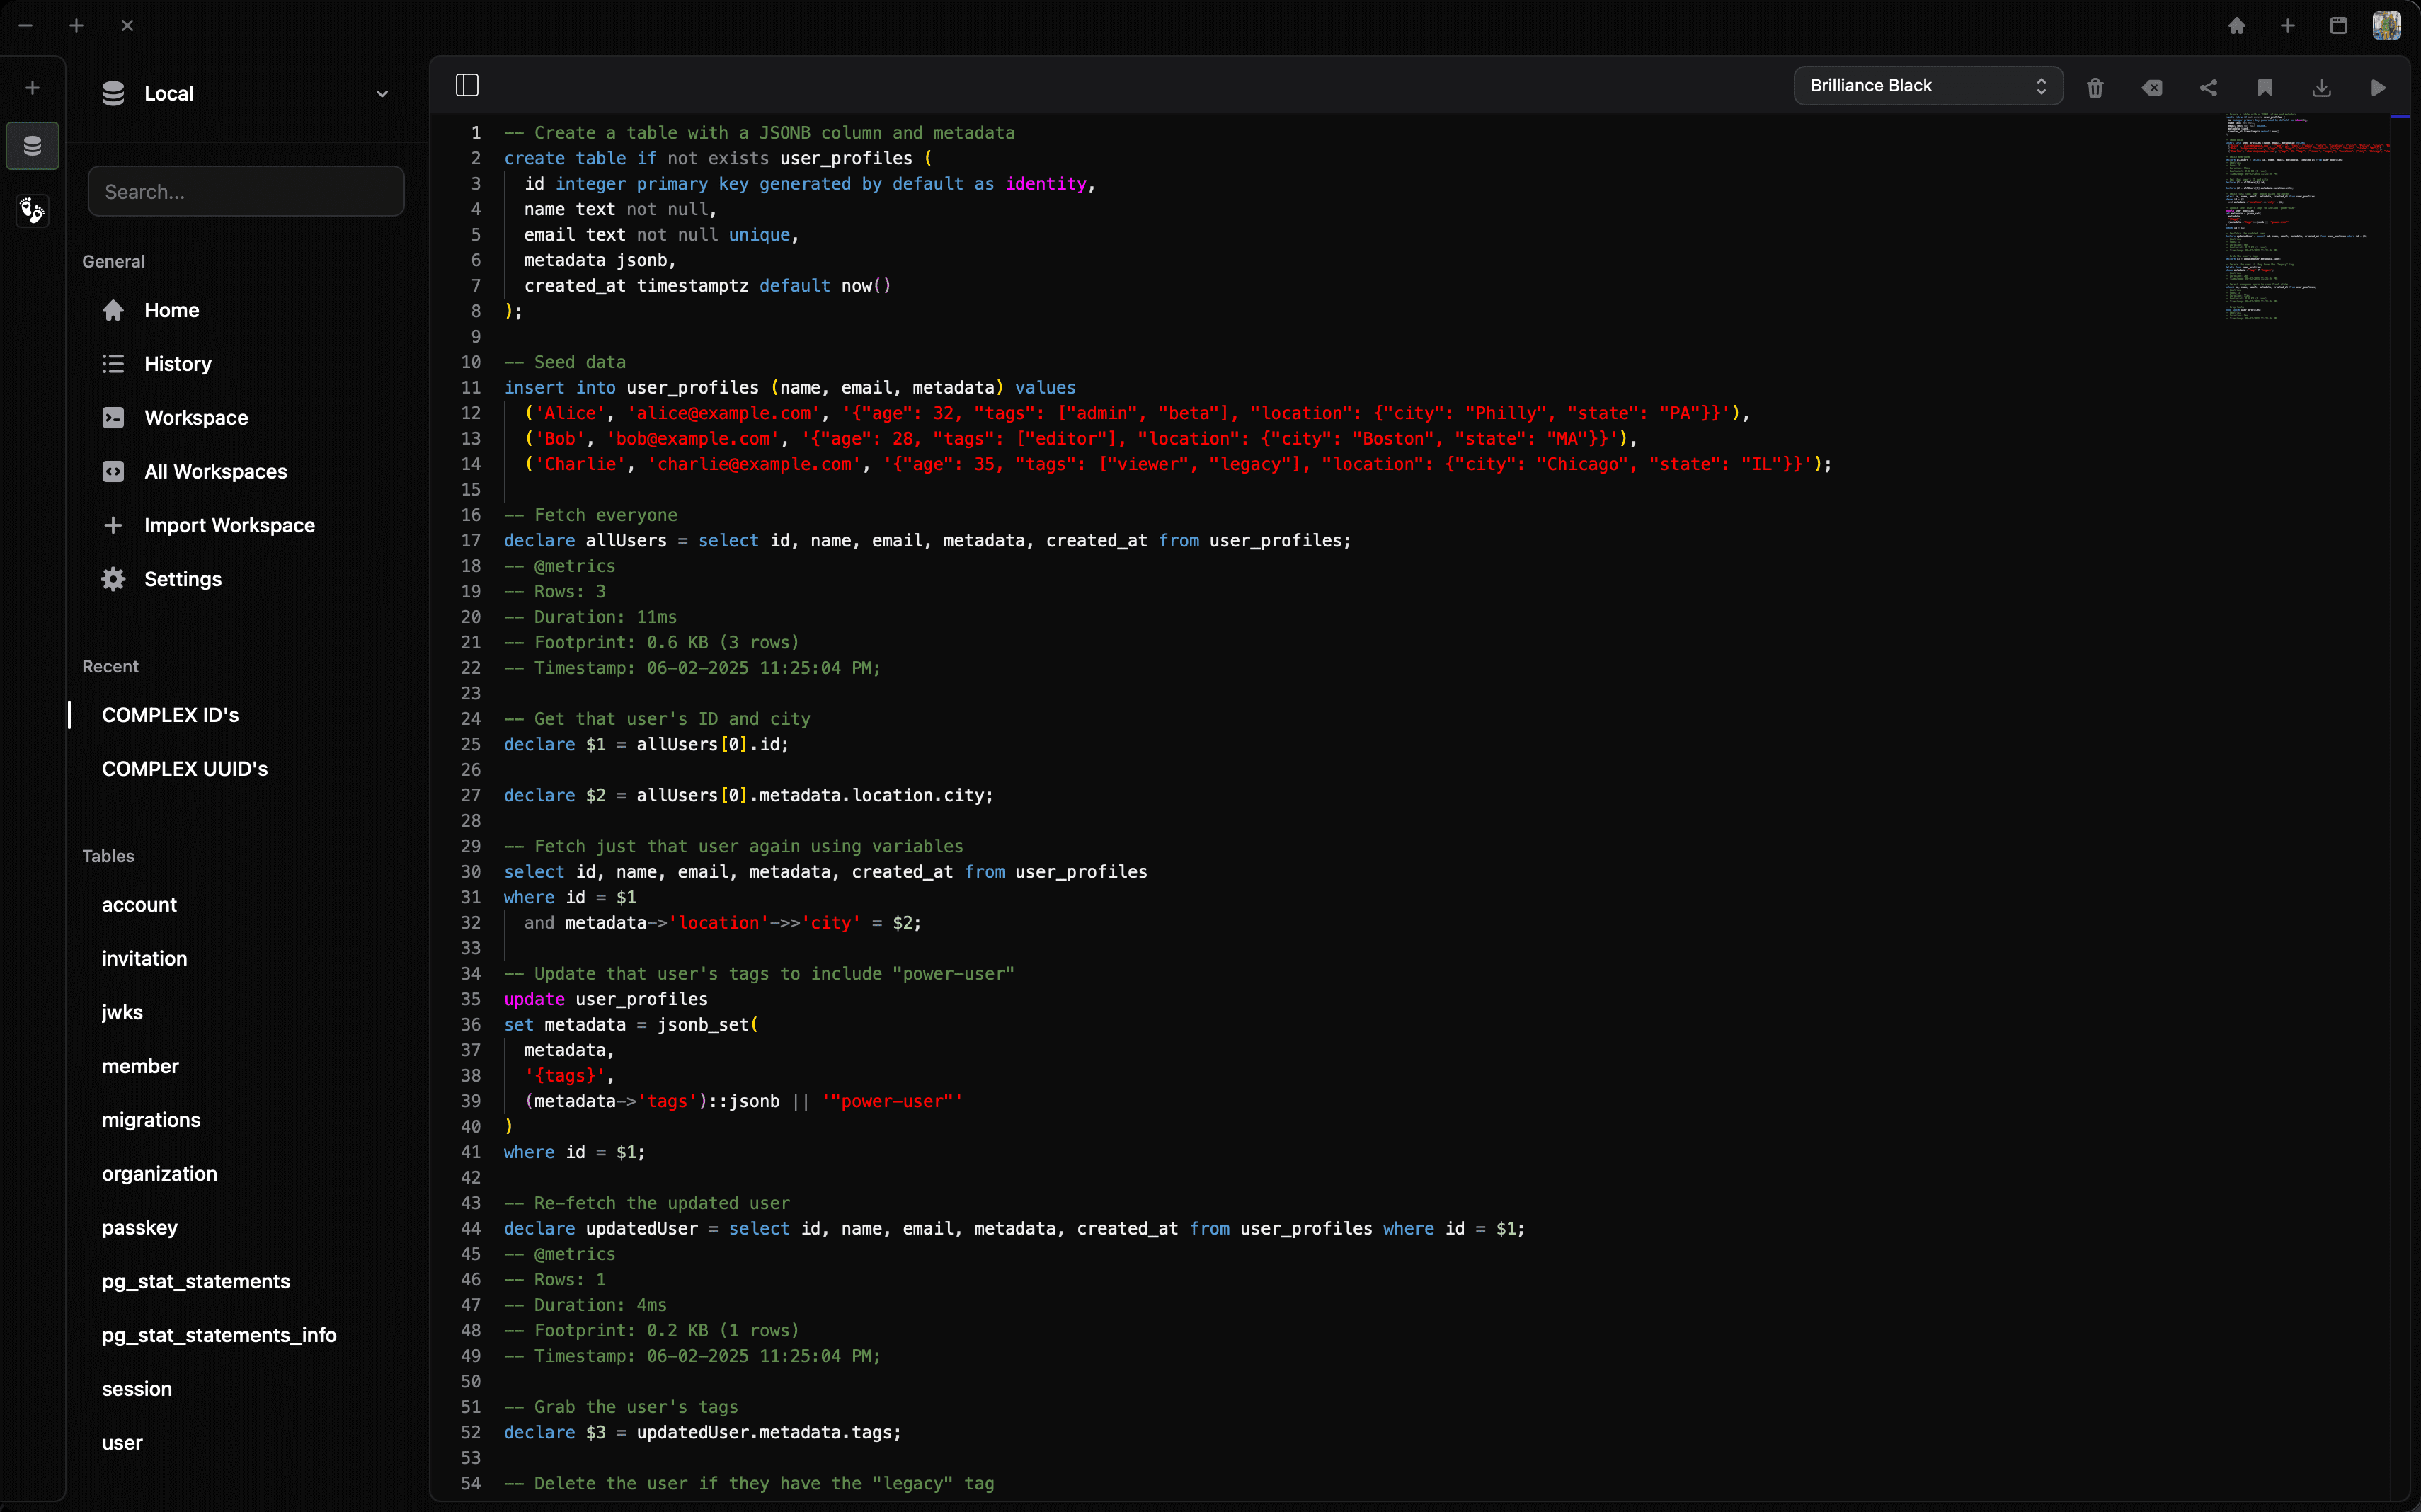Select the session table

[137, 1389]
